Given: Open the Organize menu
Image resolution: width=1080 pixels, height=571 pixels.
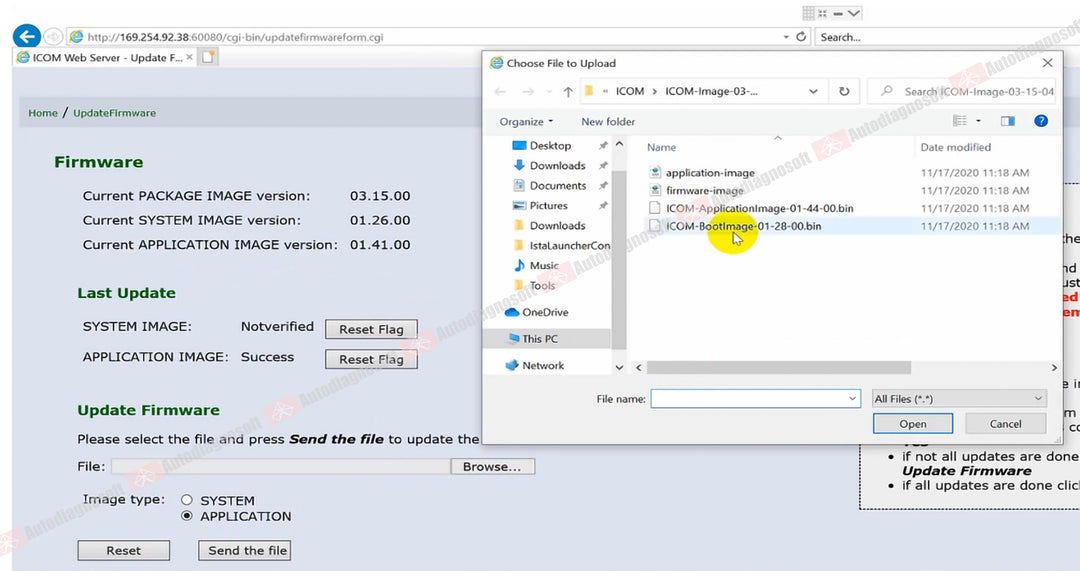Looking at the screenshot, I should [526, 122].
